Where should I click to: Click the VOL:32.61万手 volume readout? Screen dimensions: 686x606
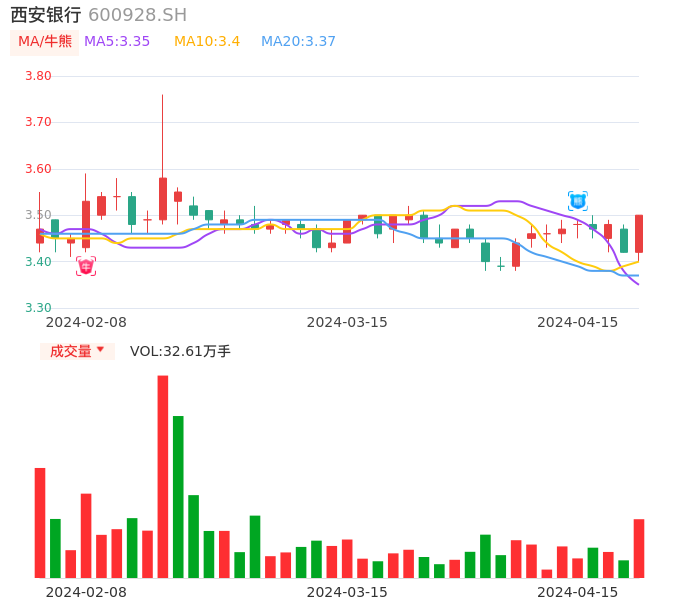tap(180, 351)
